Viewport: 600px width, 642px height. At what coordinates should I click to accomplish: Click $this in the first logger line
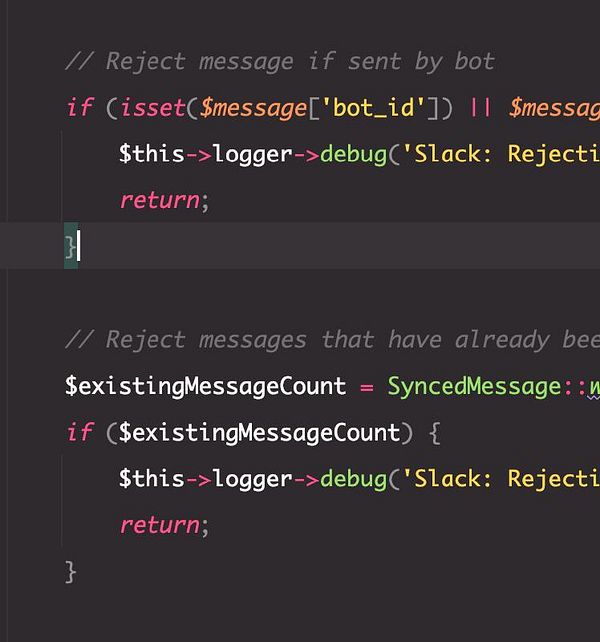pyautogui.click(x=151, y=154)
